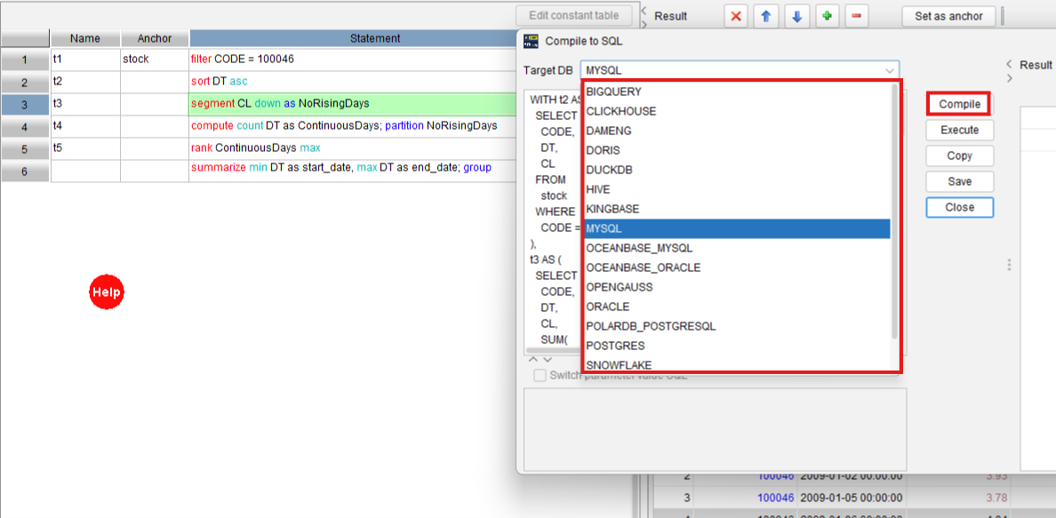The height and width of the screenshot is (518, 1056).
Task: Click the Close button in dialog
Action: pos(959,207)
